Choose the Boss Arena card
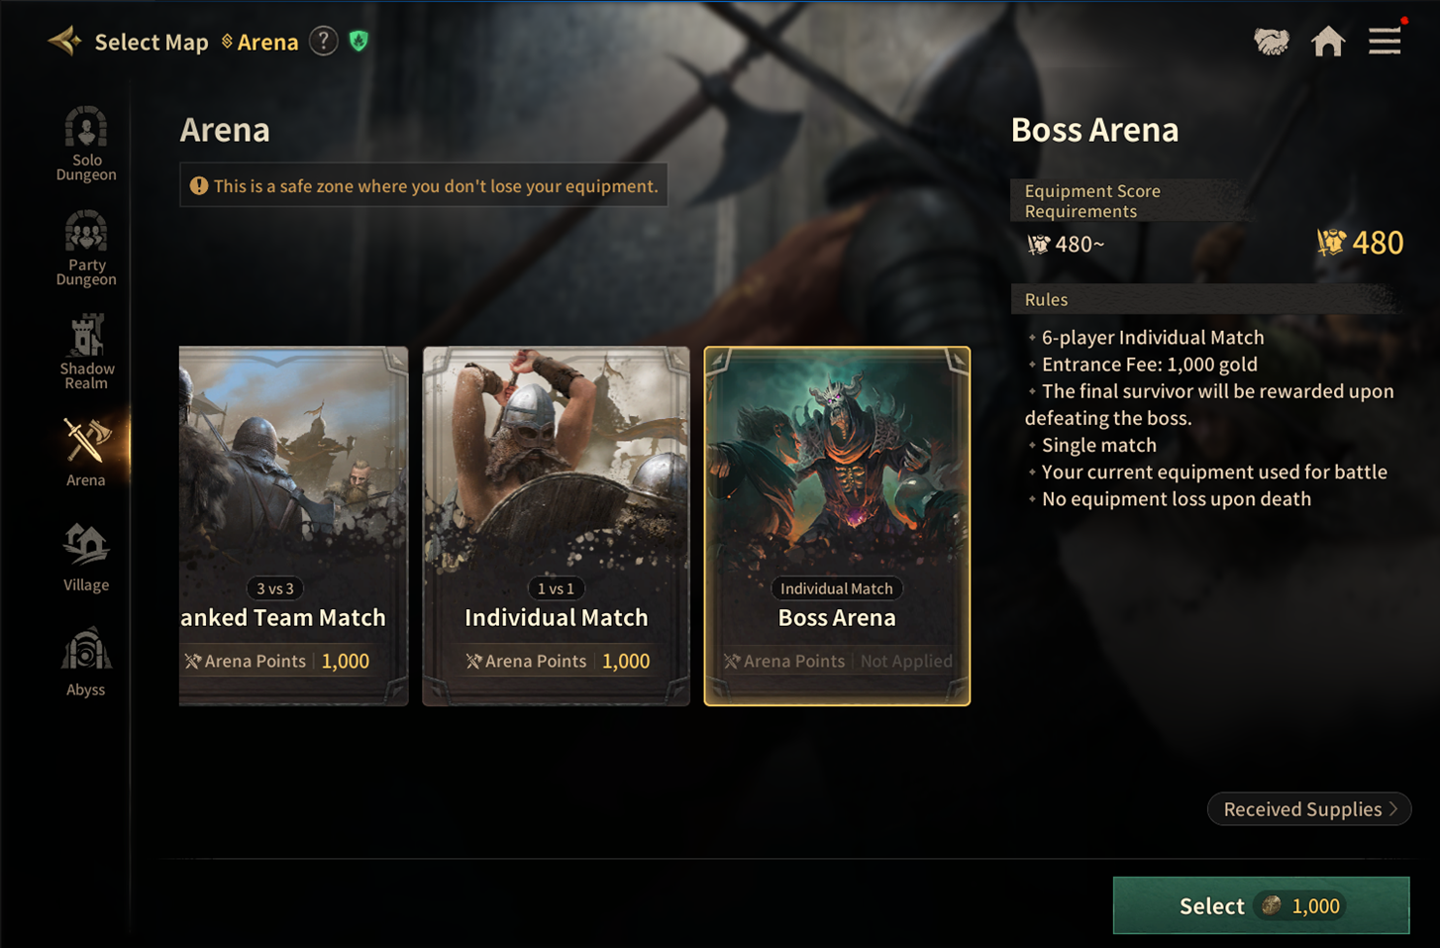This screenshot has height=948, width=1440. click(x=837, y=525)
